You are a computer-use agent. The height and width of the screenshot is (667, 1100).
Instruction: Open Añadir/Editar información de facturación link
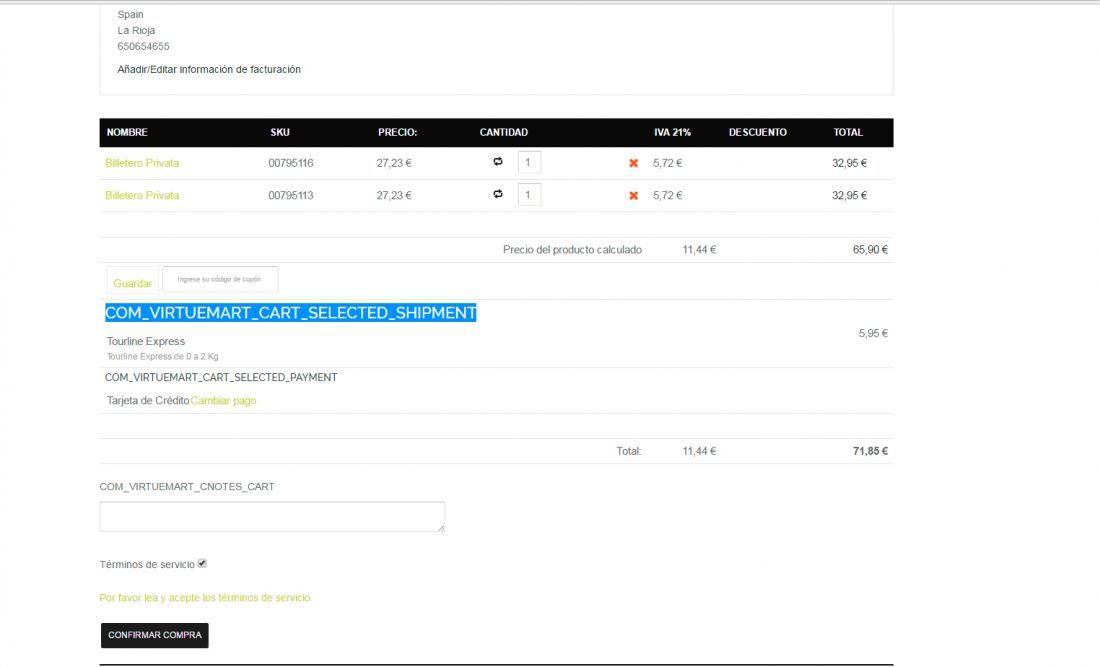(x=209, y=69)
